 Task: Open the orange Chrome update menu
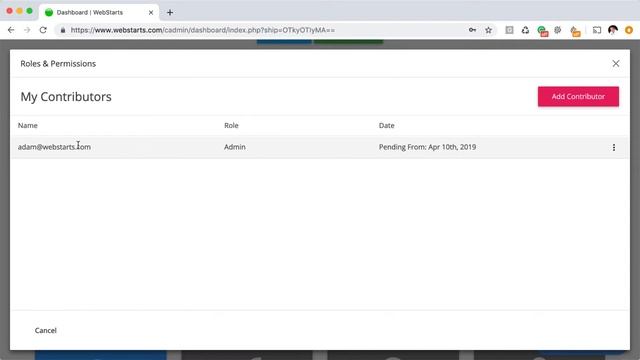coord(629,30)
